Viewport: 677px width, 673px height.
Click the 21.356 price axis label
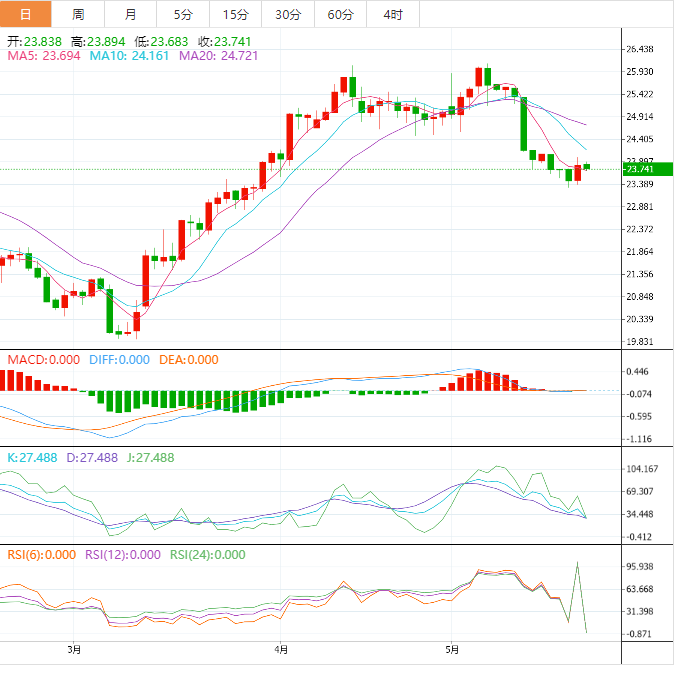(640, 274)
